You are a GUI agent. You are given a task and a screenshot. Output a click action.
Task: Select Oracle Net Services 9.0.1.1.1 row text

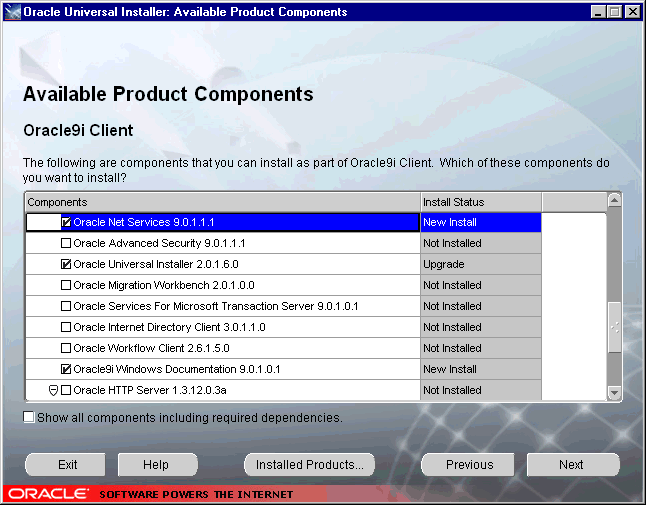(x=144, y=222)
